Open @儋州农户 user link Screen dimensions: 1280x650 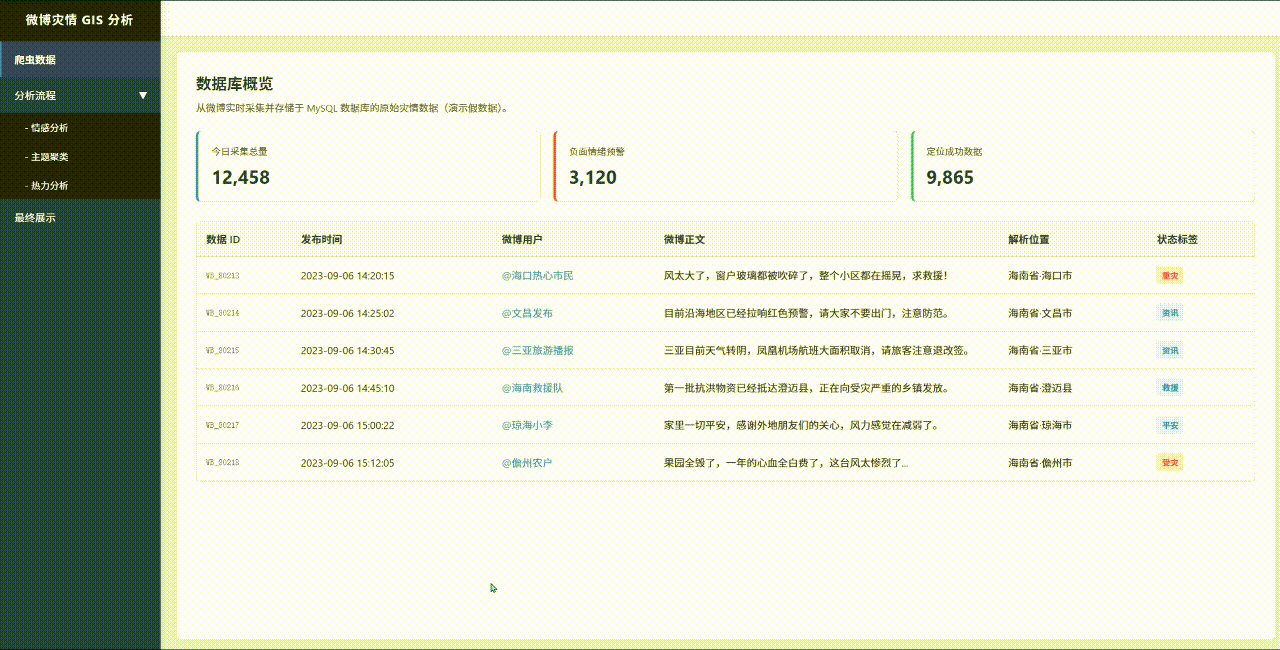[x=527, y=463]
